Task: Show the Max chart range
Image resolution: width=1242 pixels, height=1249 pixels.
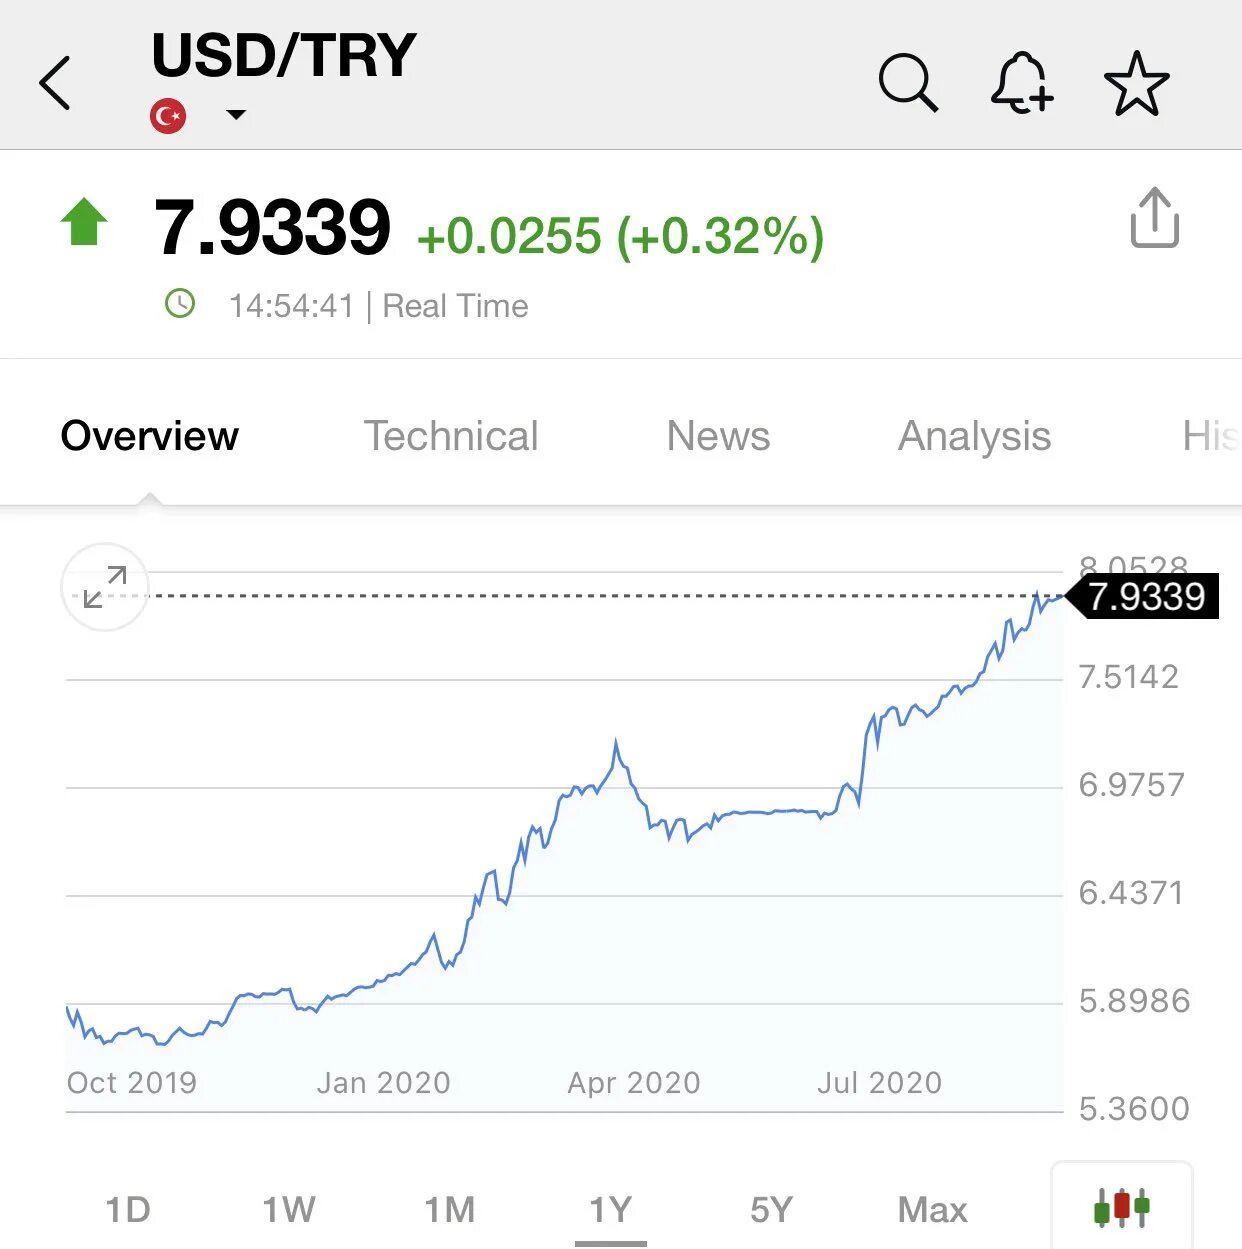Action: (933, 1210)
